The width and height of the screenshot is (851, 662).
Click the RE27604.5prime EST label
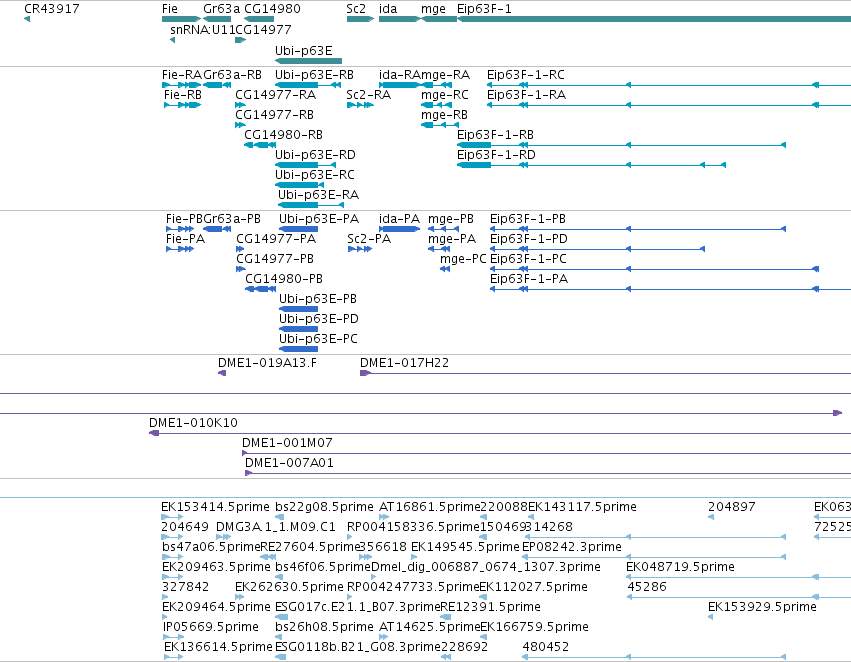pos(311,547)
